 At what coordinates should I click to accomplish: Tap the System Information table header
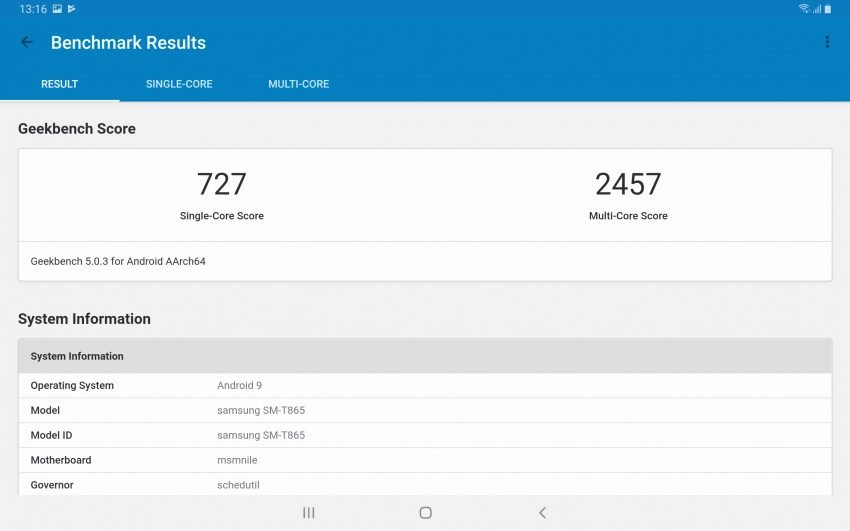coord(424,356)
